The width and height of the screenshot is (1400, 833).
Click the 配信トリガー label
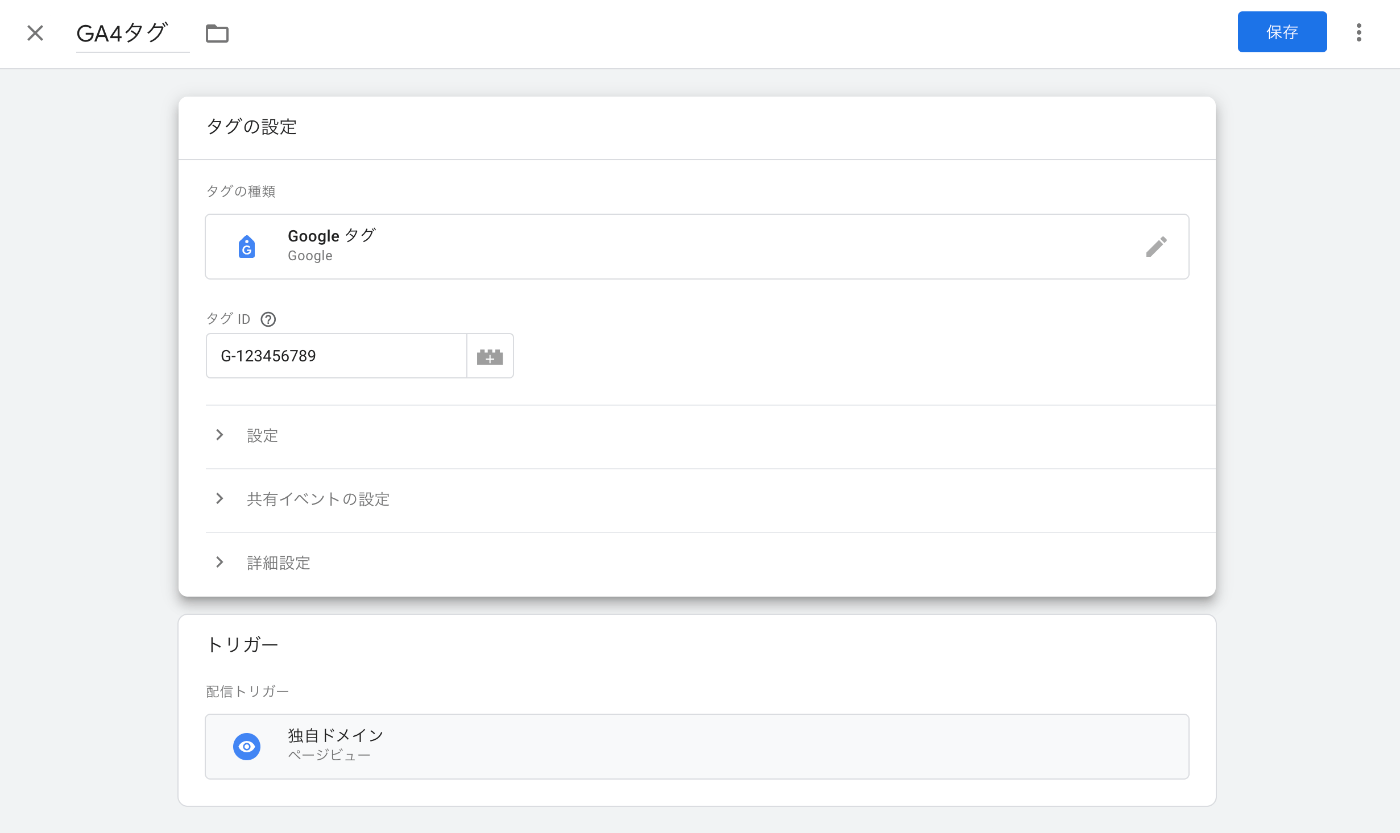tap(248, 692)
